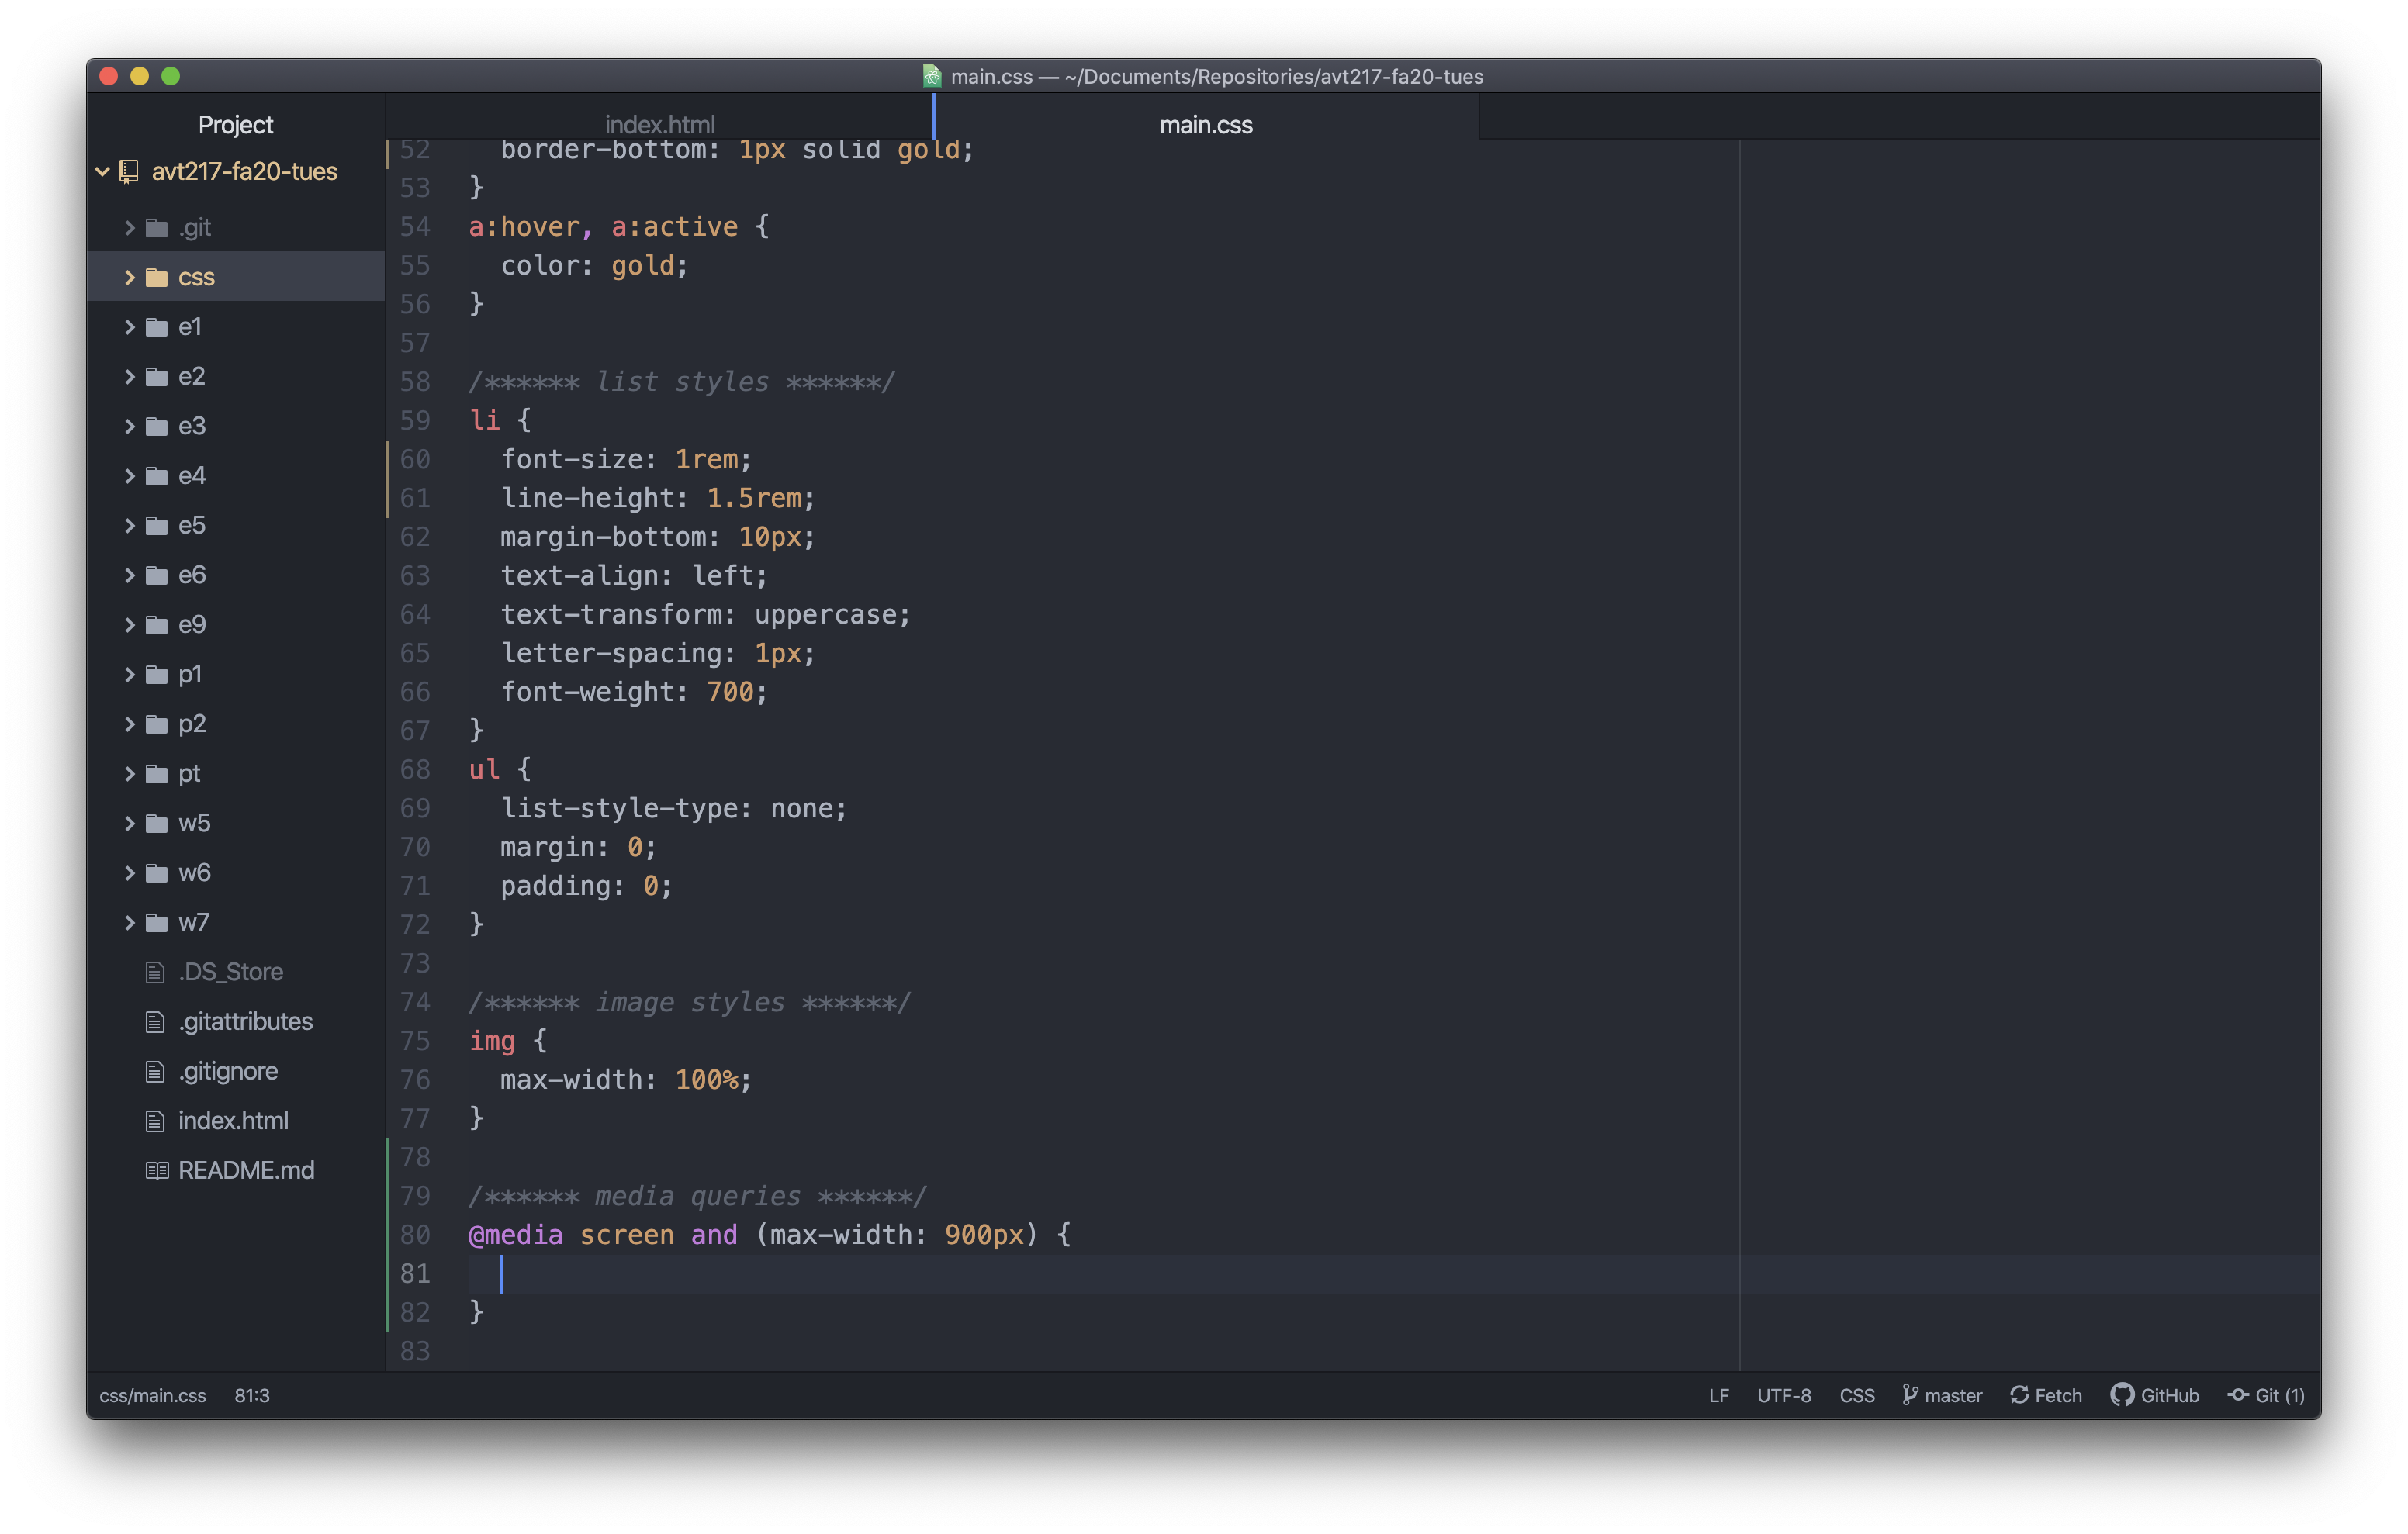Image resolution: width=2408 pixels, height=1534 pixels.
Task: Click 'text-transform: uppercase;' line
Action: coord(705,615)
